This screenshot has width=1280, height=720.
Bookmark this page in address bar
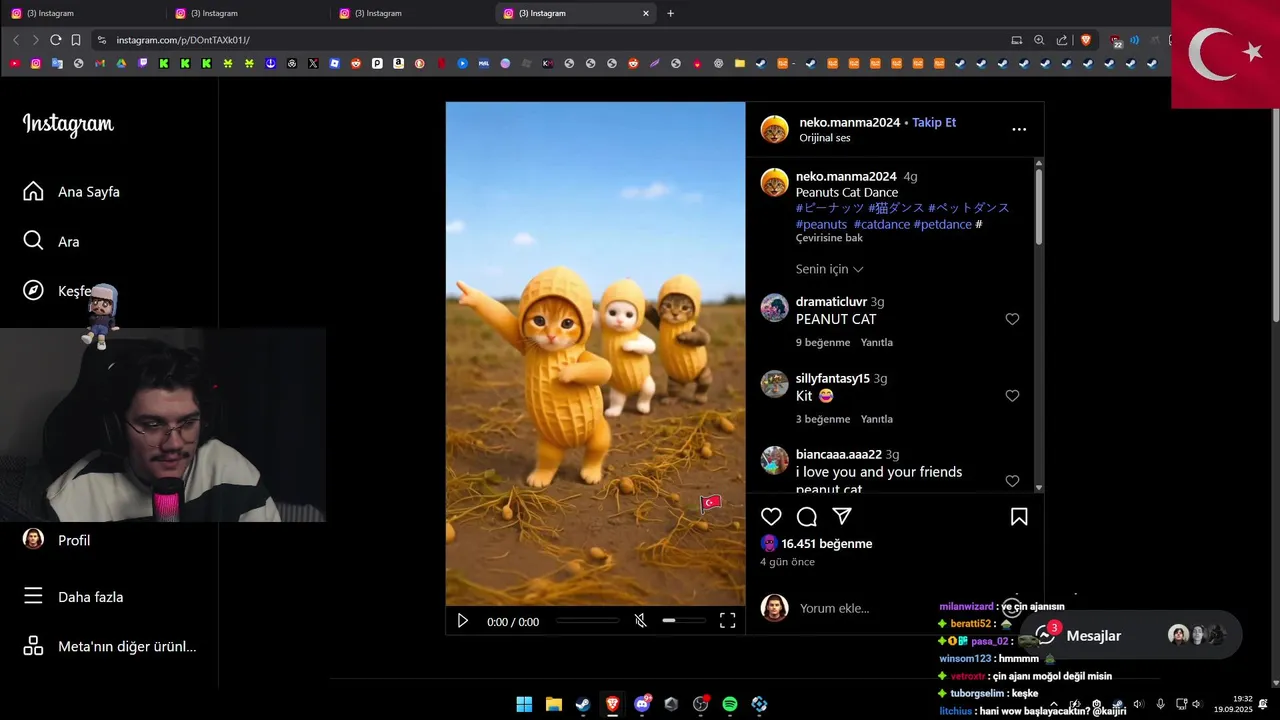coord(76,40)
